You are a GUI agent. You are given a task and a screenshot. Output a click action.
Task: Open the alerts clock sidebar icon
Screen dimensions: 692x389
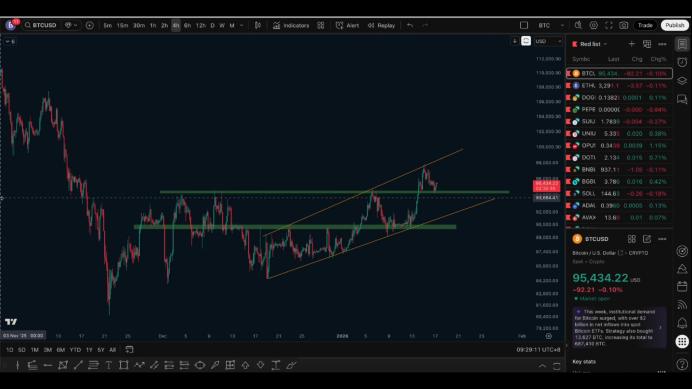(x=682, y=62)
